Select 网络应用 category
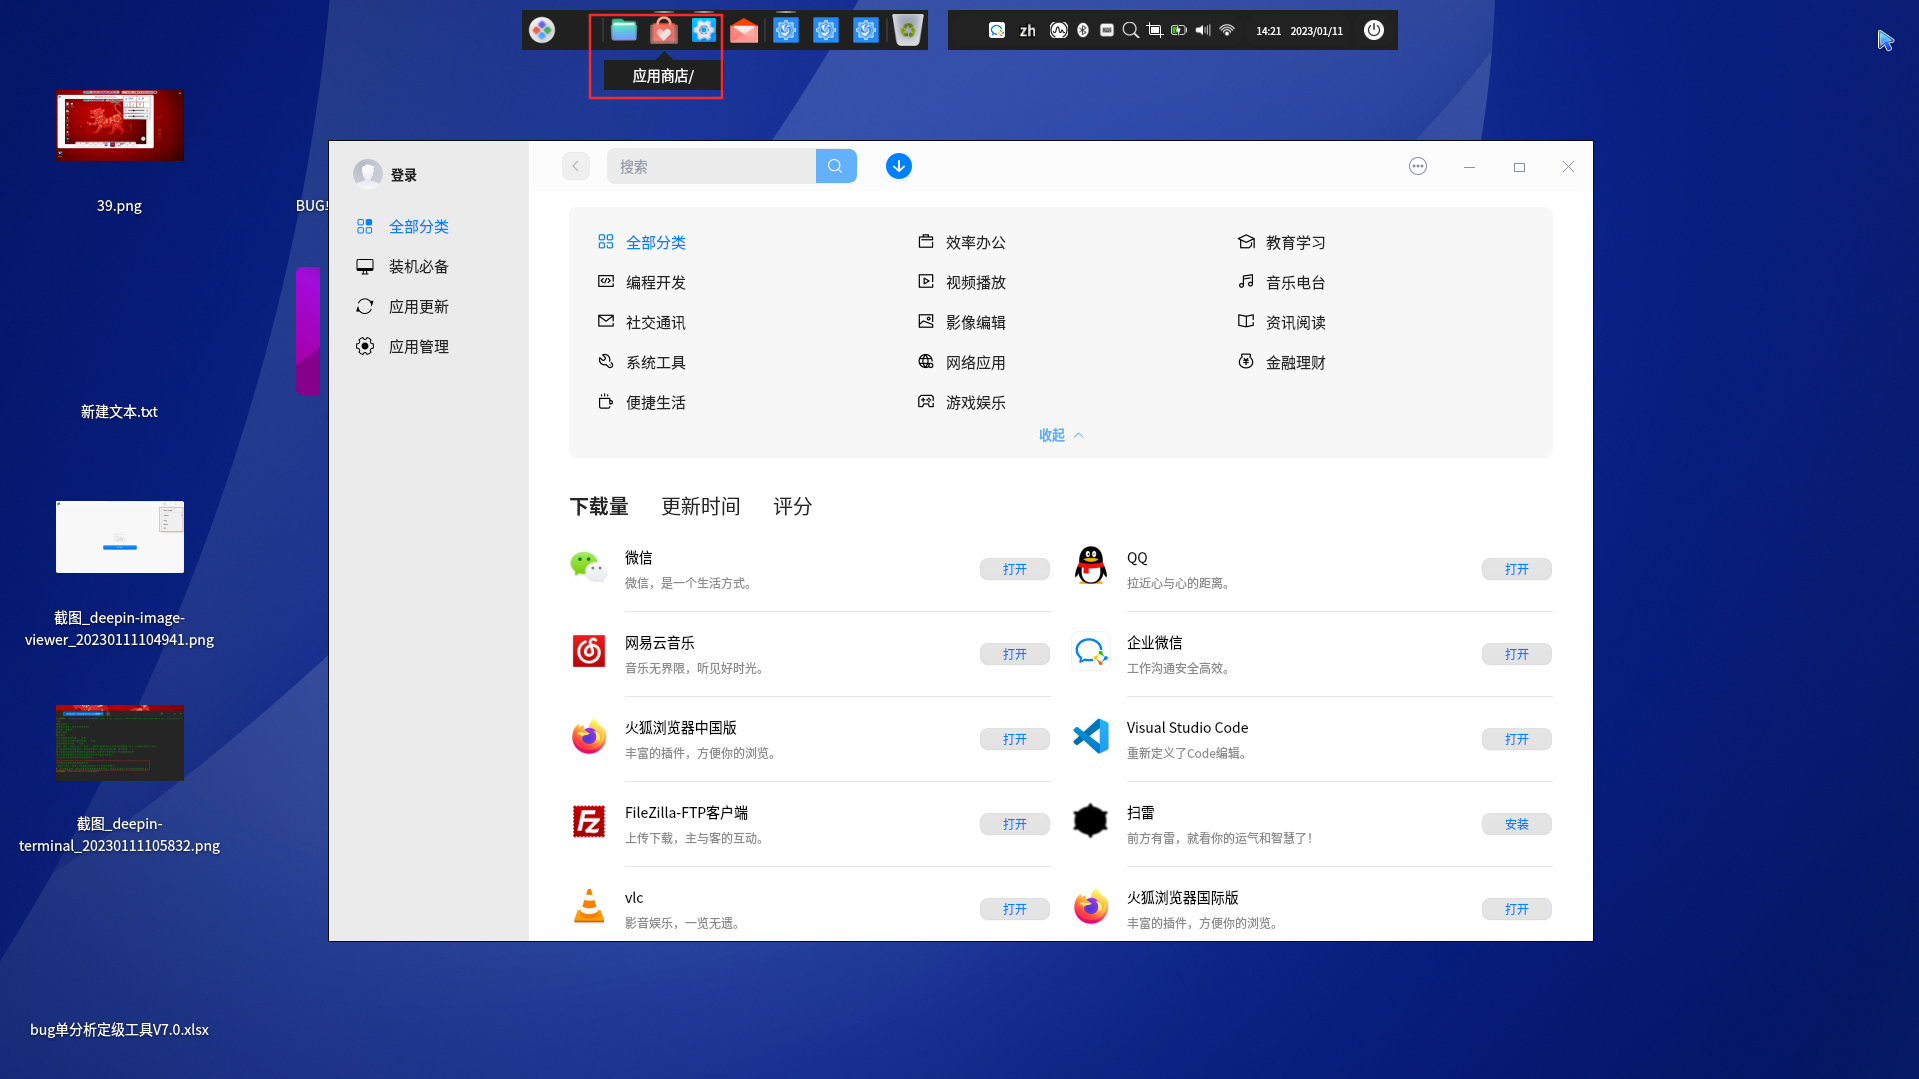 (962, 363)
